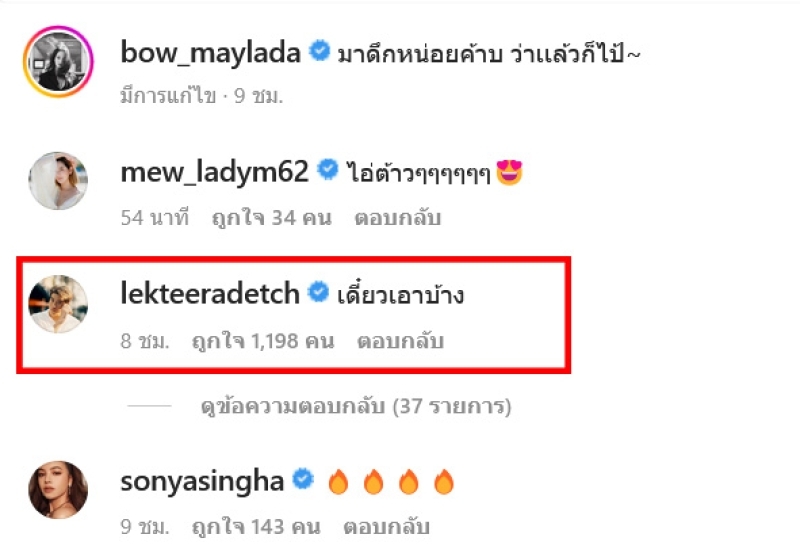
Task: Open lekteeradetch's profile avatar
Action: [58, 304]
